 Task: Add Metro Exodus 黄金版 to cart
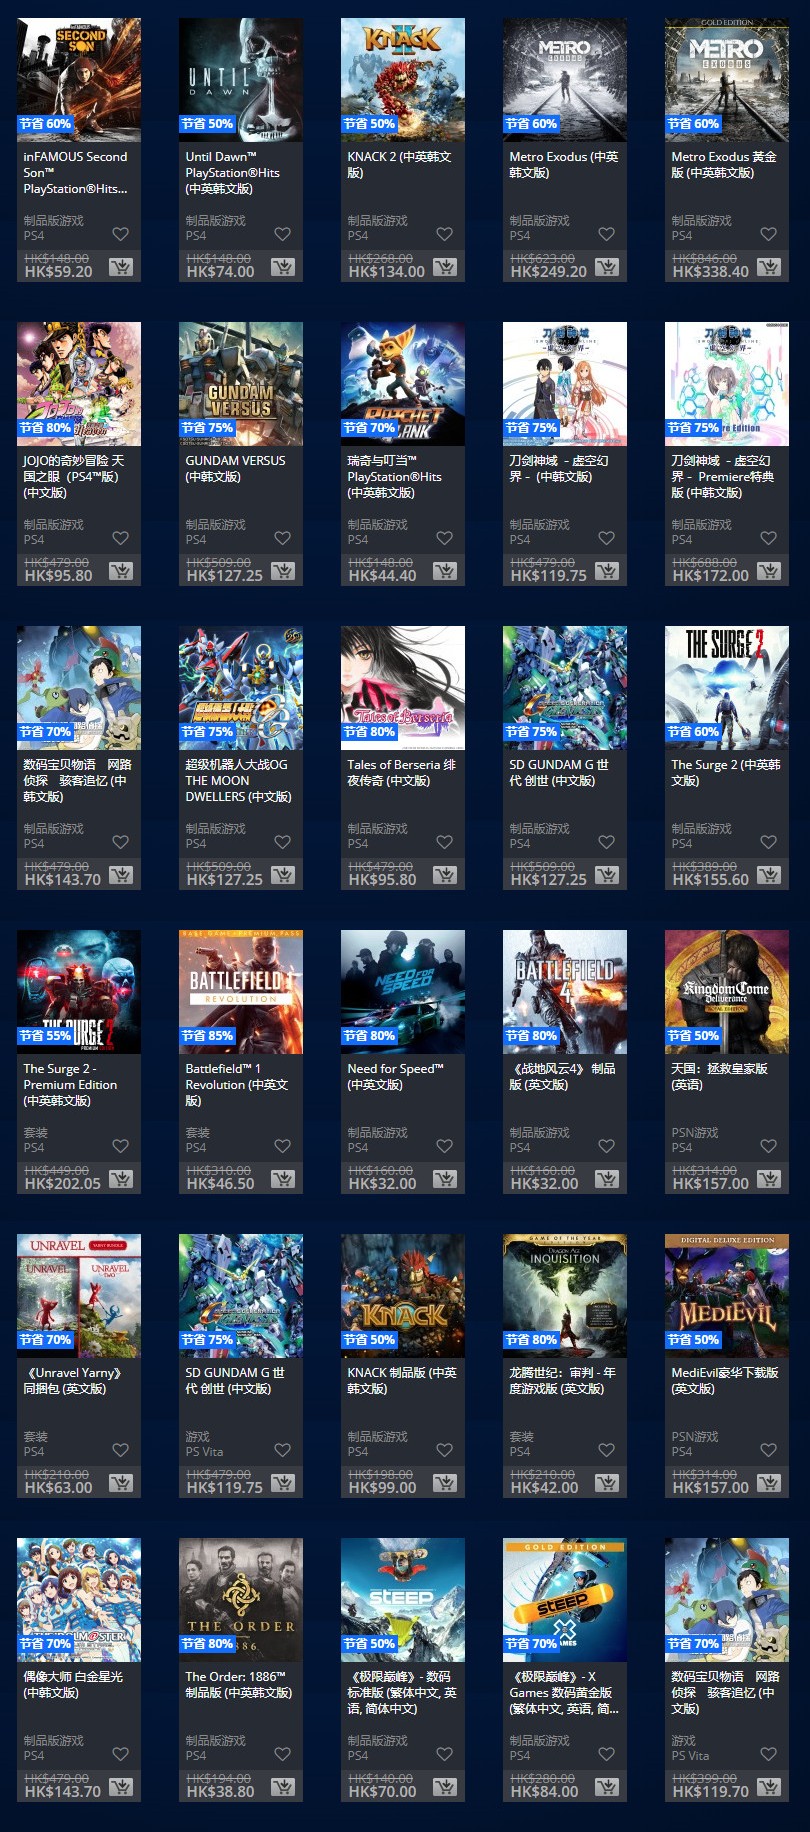(769, 267)
